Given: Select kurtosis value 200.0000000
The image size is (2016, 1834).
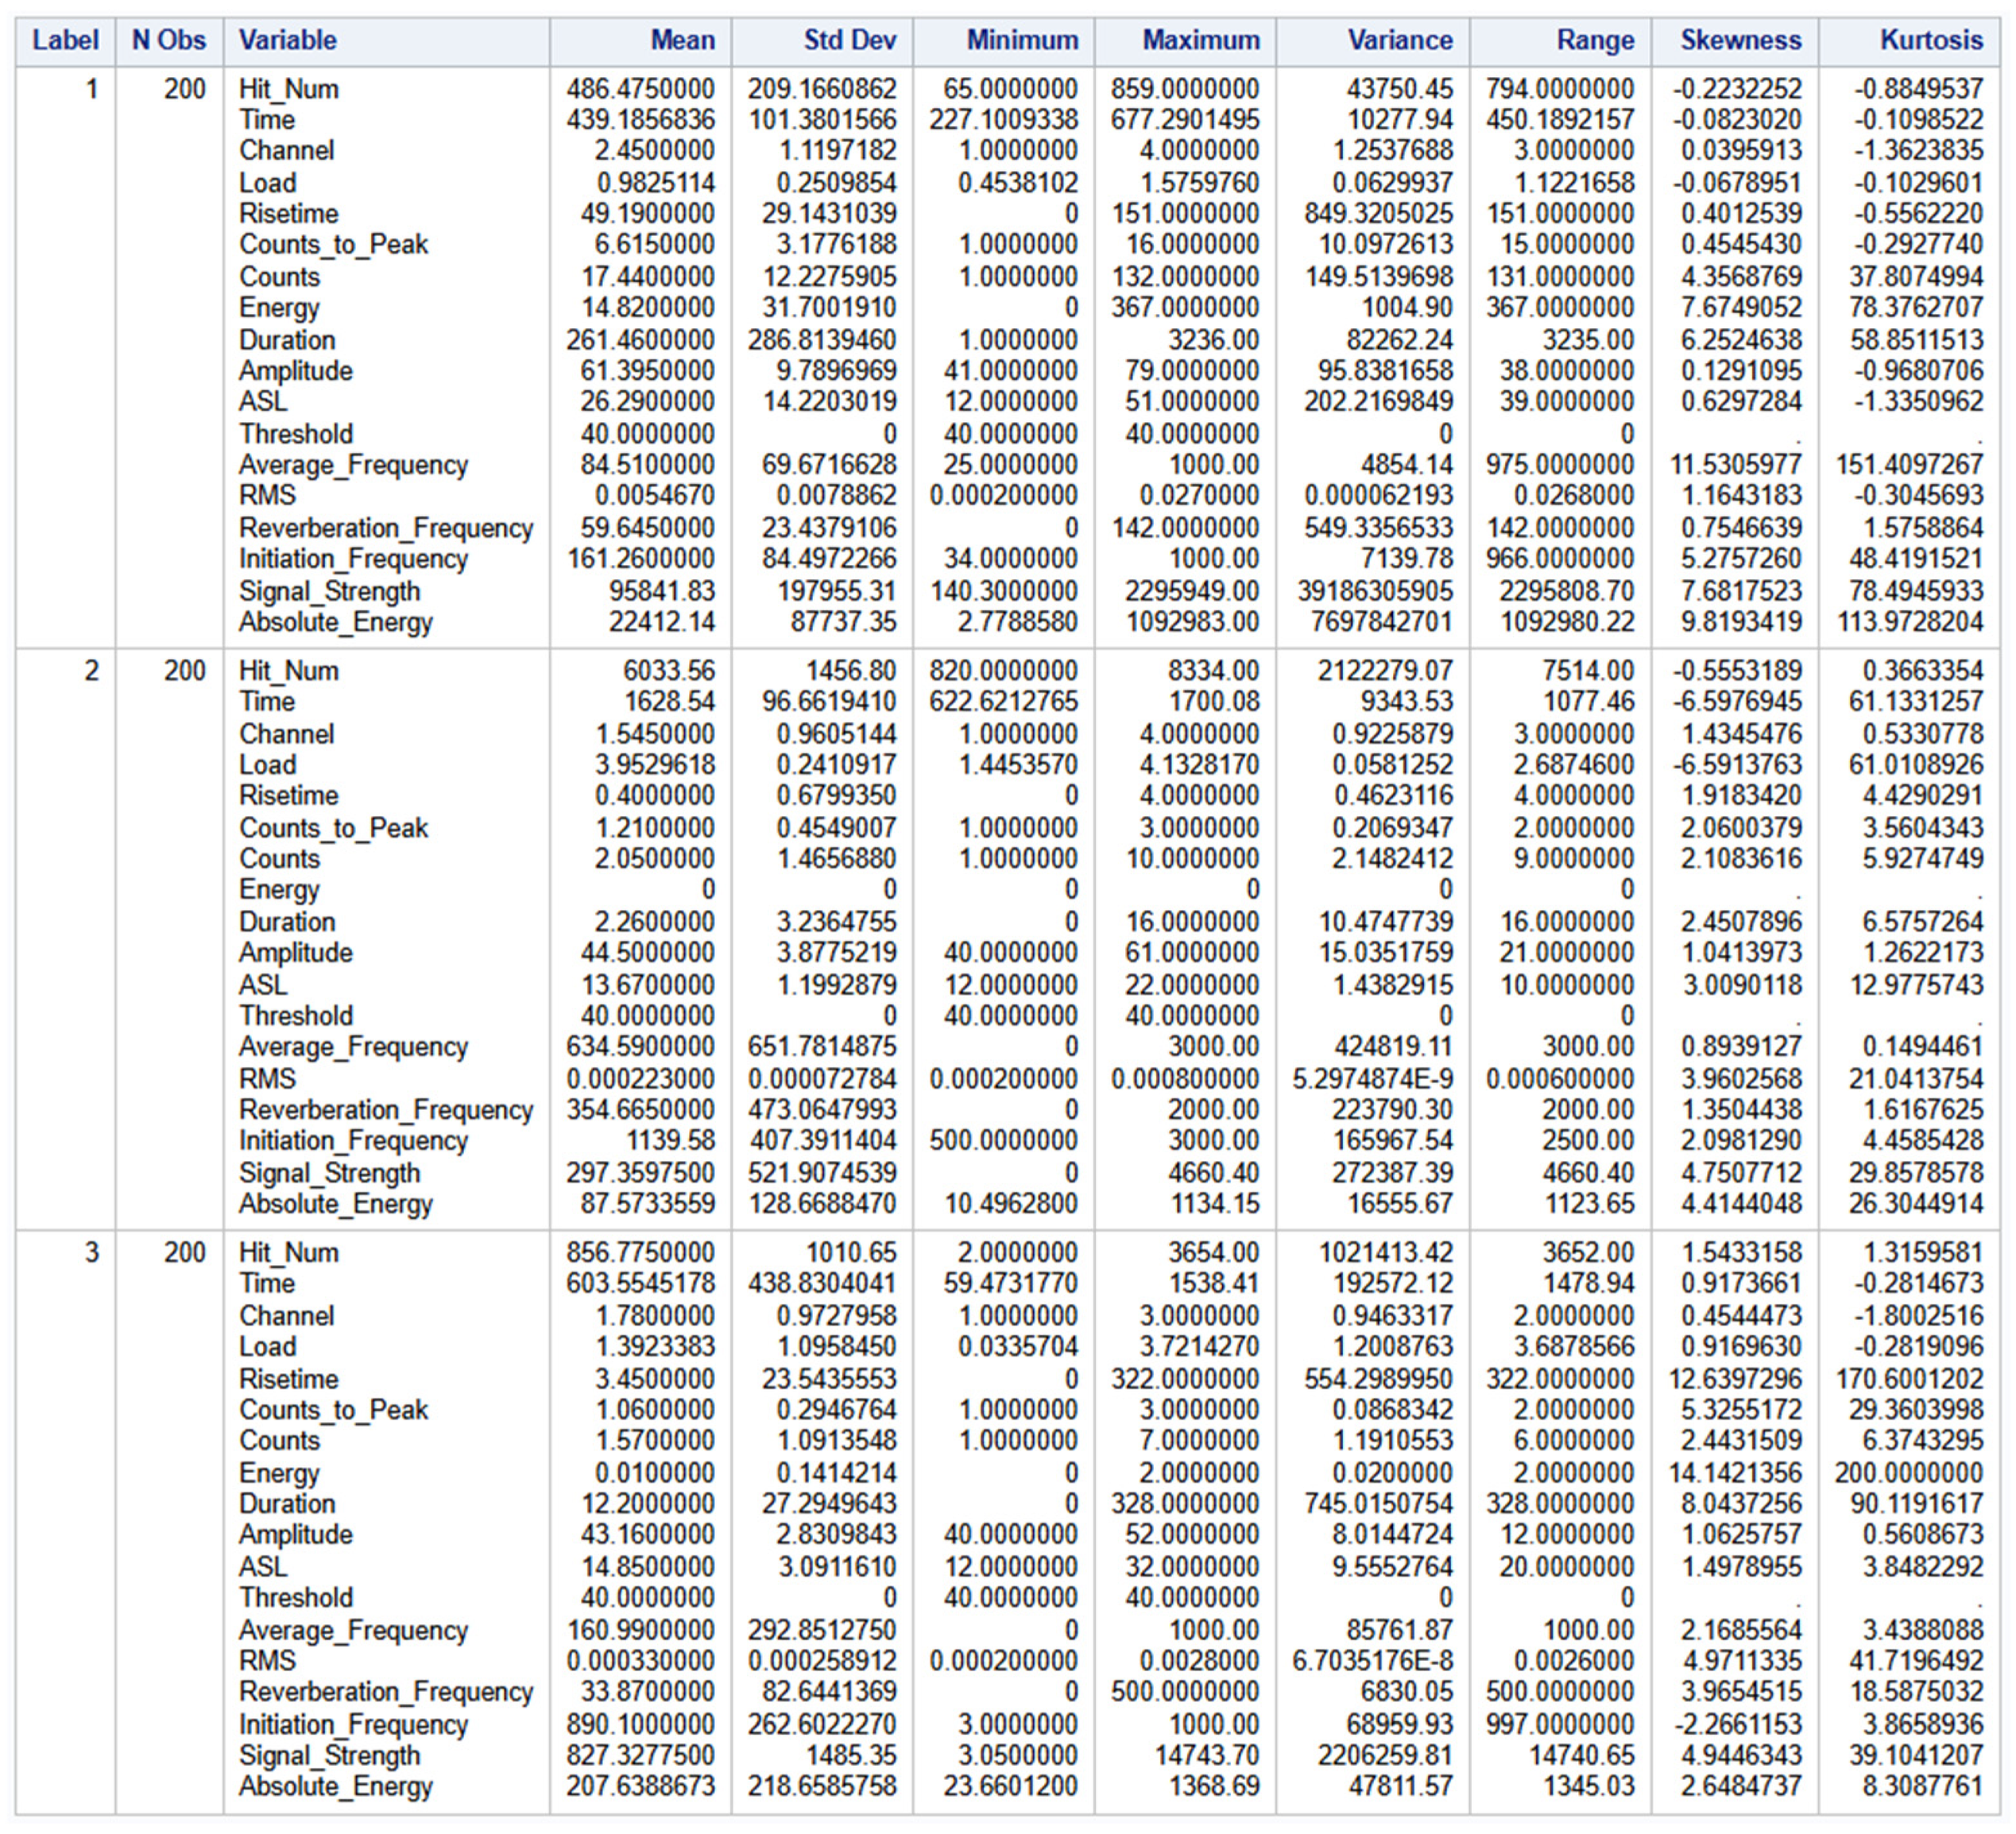Looking at the screenshot, I should pos(1909,1473).
